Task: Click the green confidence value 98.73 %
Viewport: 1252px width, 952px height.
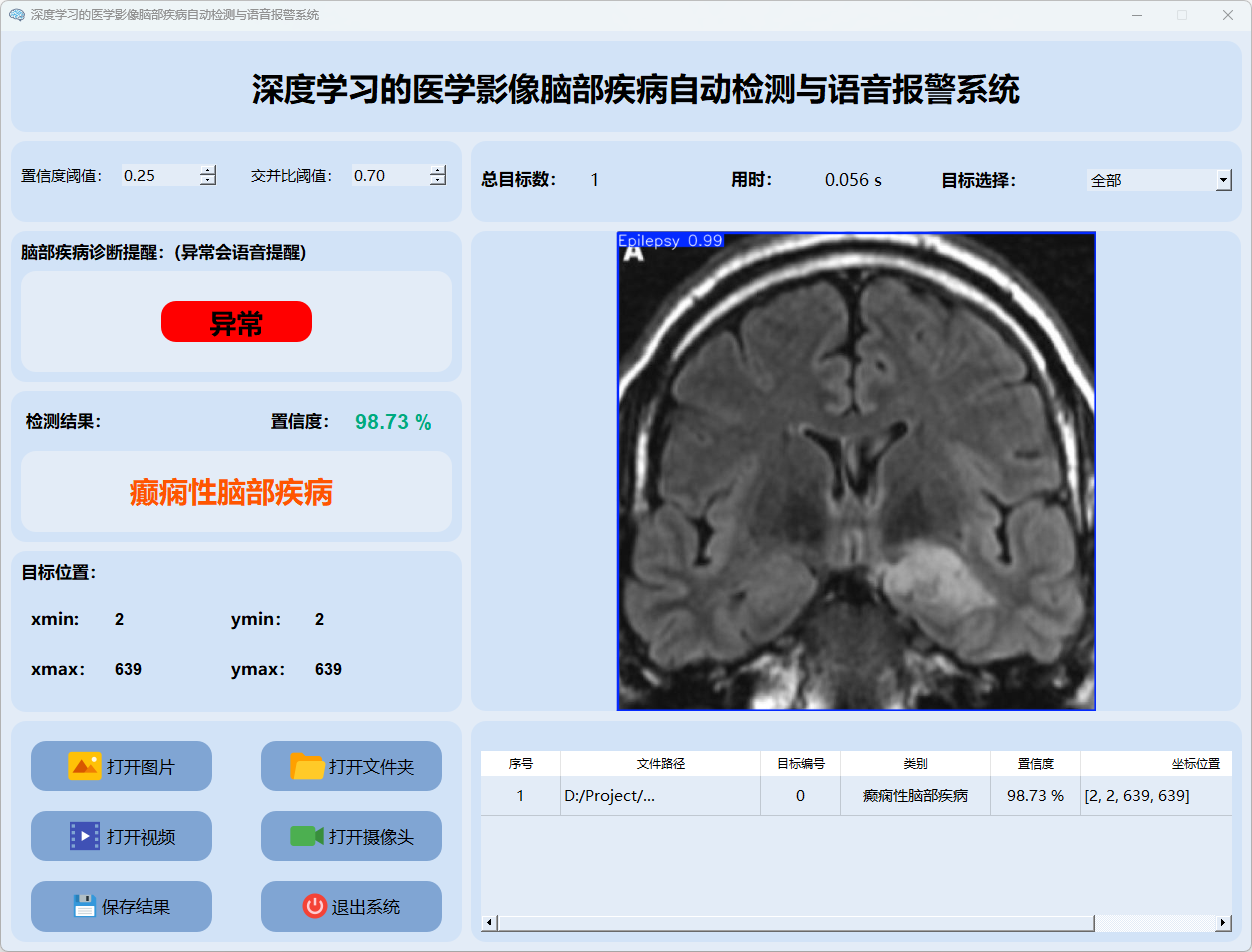Action: click(x=393, y=422)
